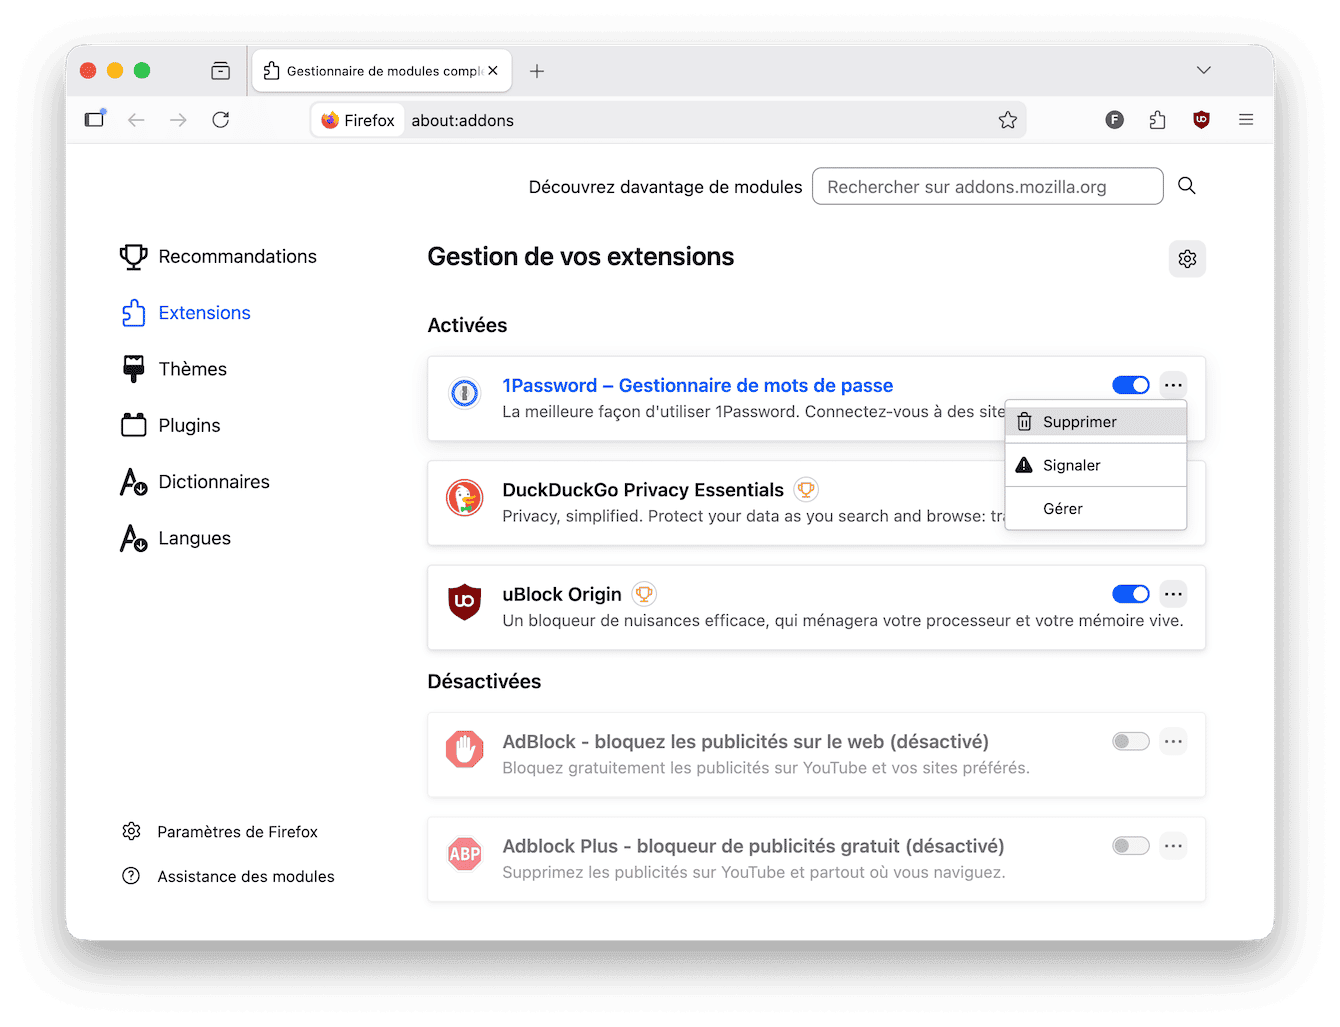
Task: Open the addons search magnifier icon
Action: [x=1187, y=186]
